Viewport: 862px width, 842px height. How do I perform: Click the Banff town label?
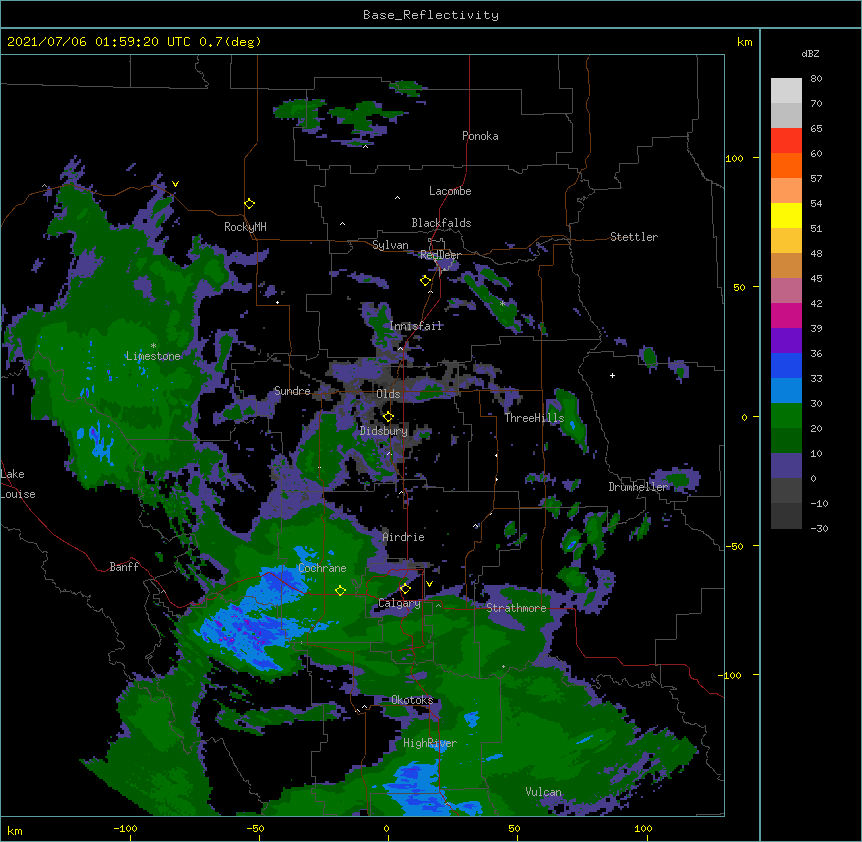coord(124,567)
